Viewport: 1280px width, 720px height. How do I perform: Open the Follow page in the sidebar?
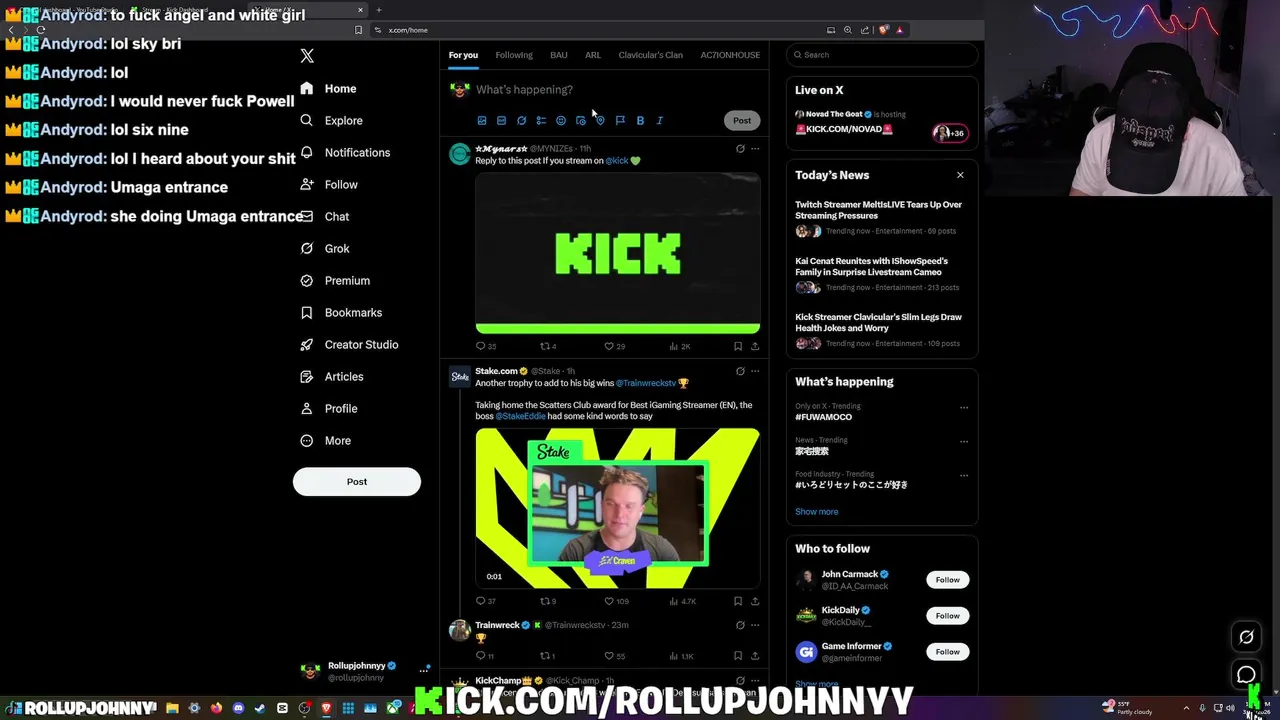point(328,184)
